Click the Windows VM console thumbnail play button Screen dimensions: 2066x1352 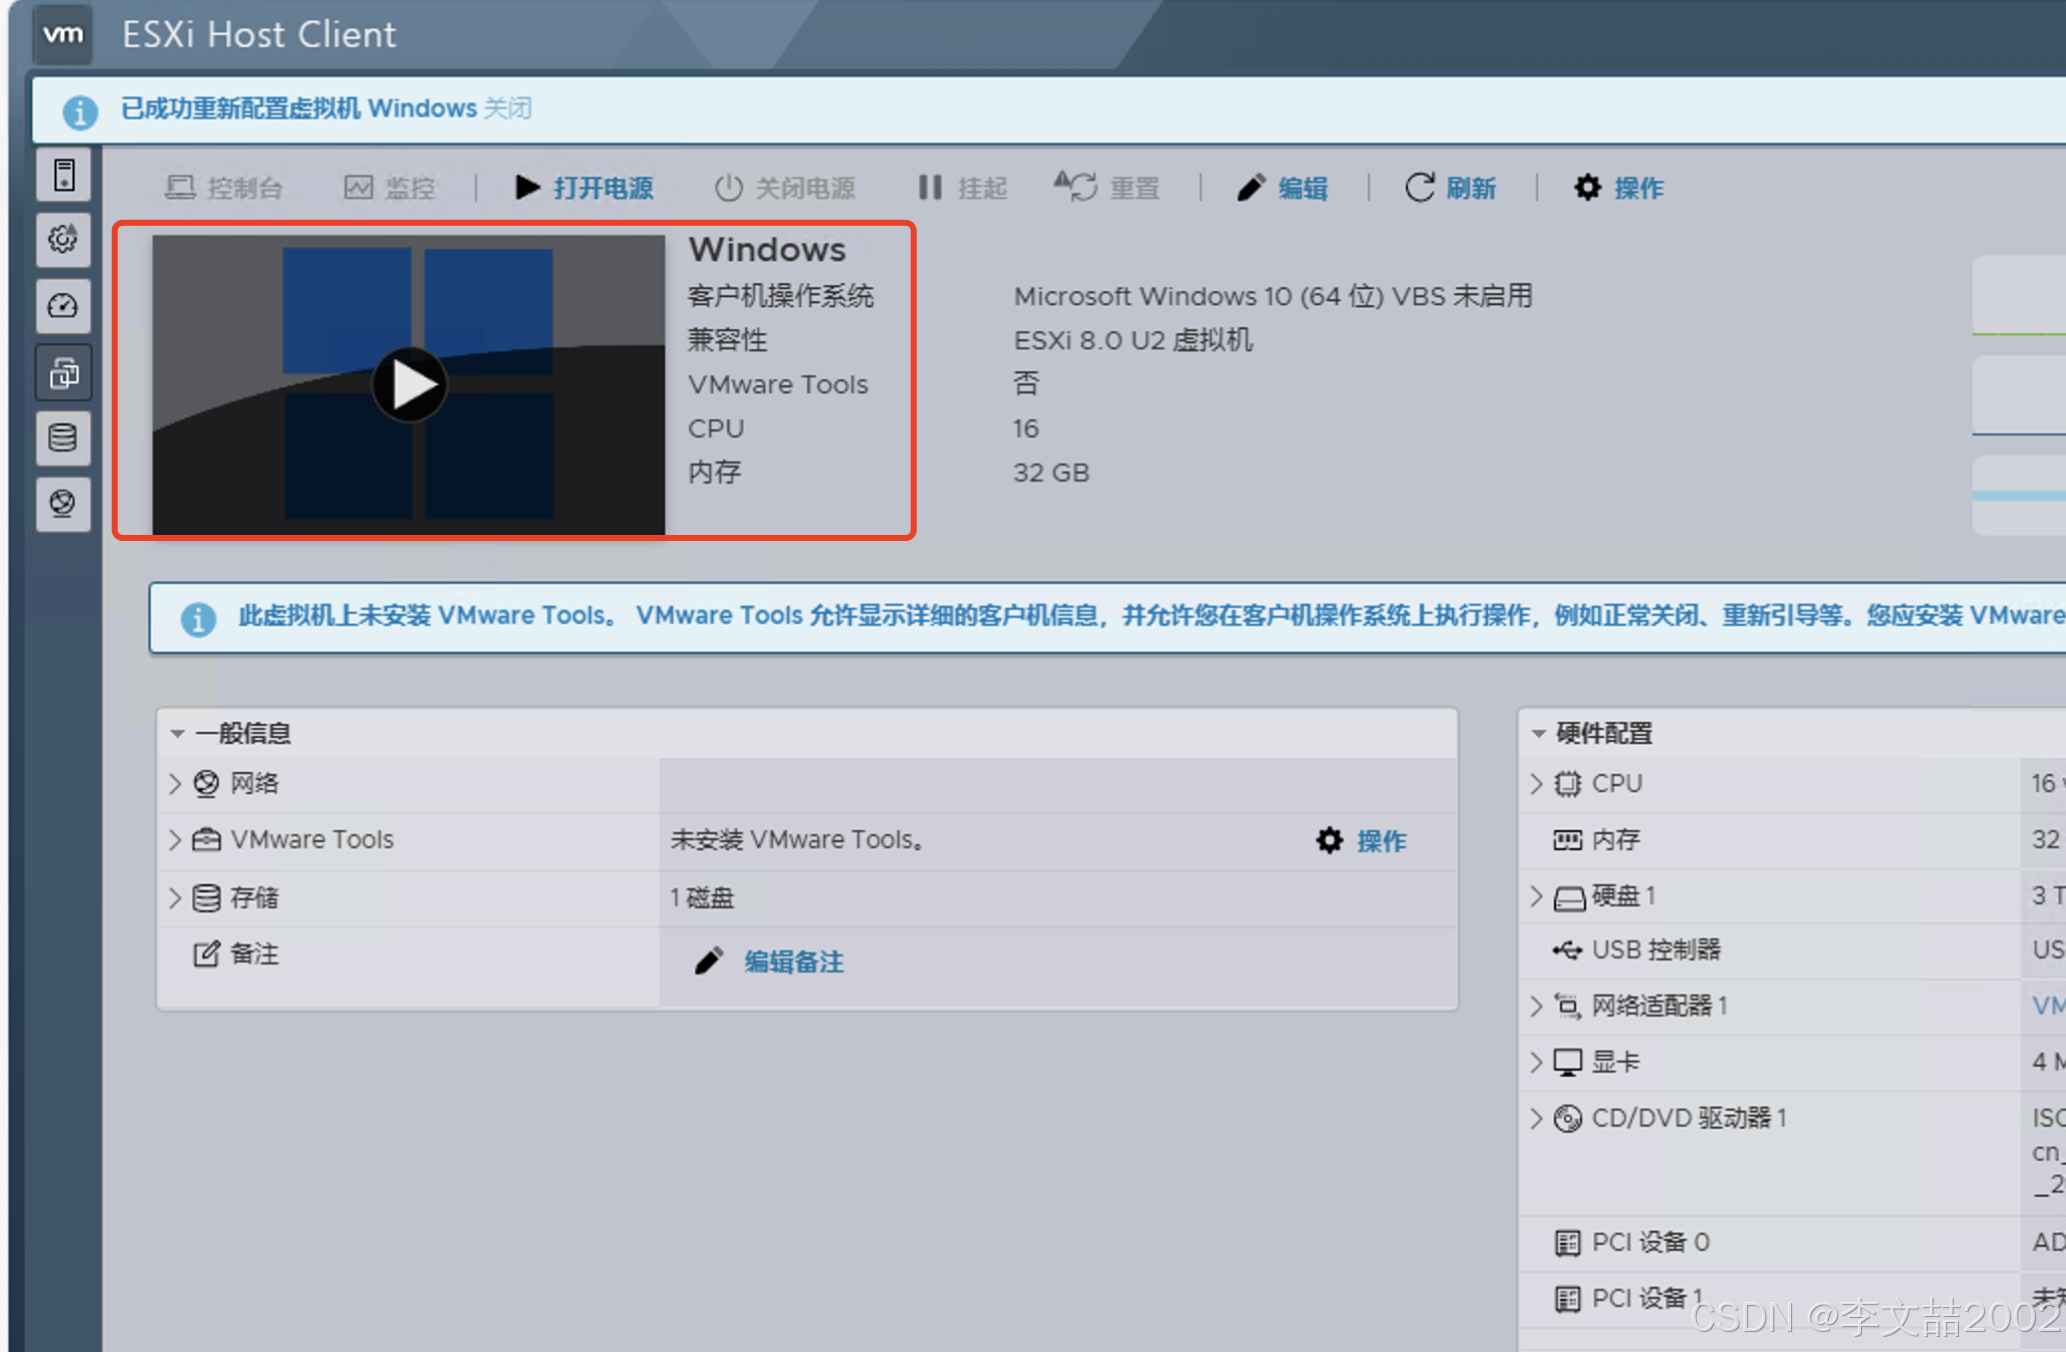point(409,385)
